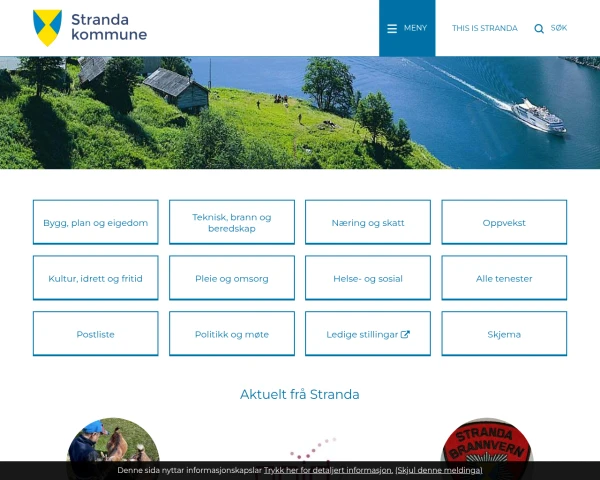Click the SØK search label
The height and width of the screenshot is (480, 600).
click(x=559, y=28)
